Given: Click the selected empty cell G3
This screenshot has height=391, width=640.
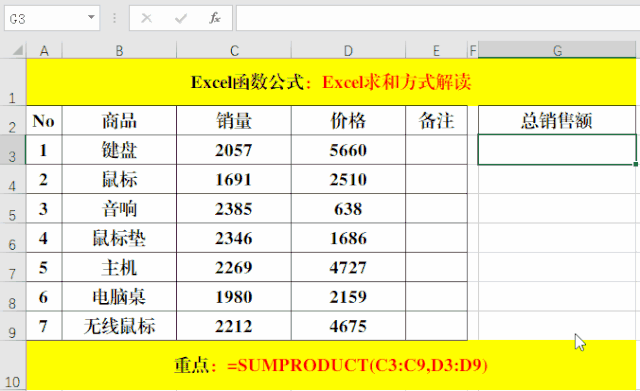Looking at the screenshot, I should pyautogui.click(x=557, y=150).
